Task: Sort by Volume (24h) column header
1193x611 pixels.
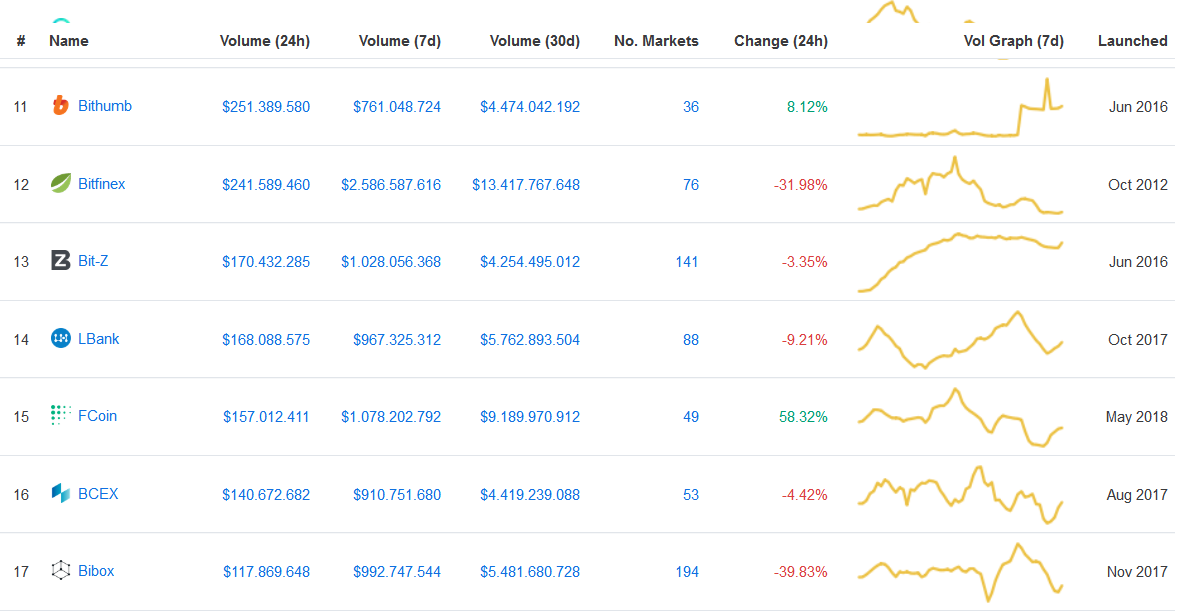Action: pyautogui.click(x=265, y=41)
